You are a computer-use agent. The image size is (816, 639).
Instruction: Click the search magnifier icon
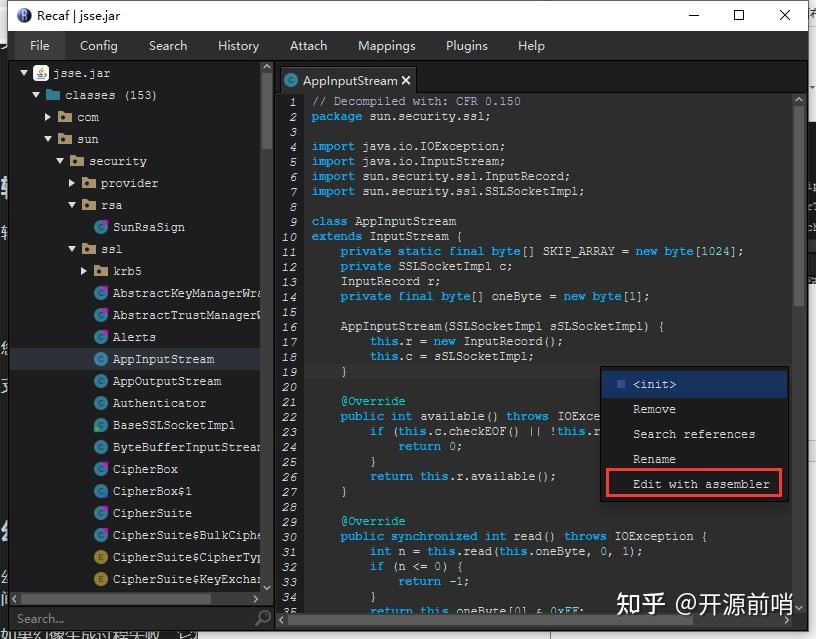(263, 618)
